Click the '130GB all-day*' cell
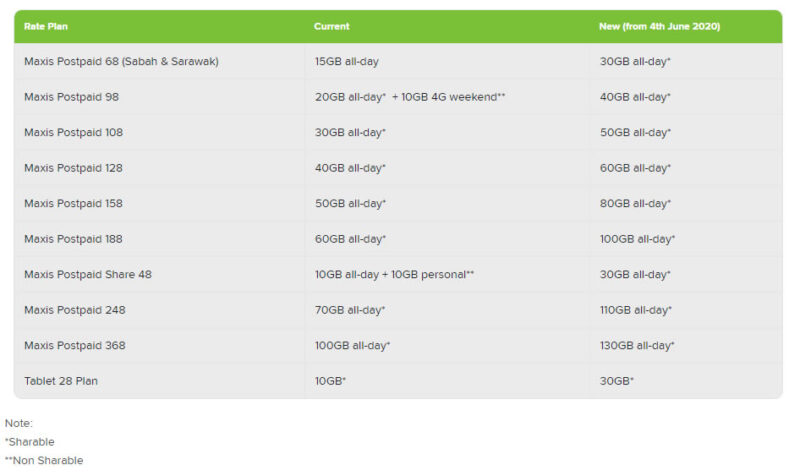 click(x=637, y=345)
